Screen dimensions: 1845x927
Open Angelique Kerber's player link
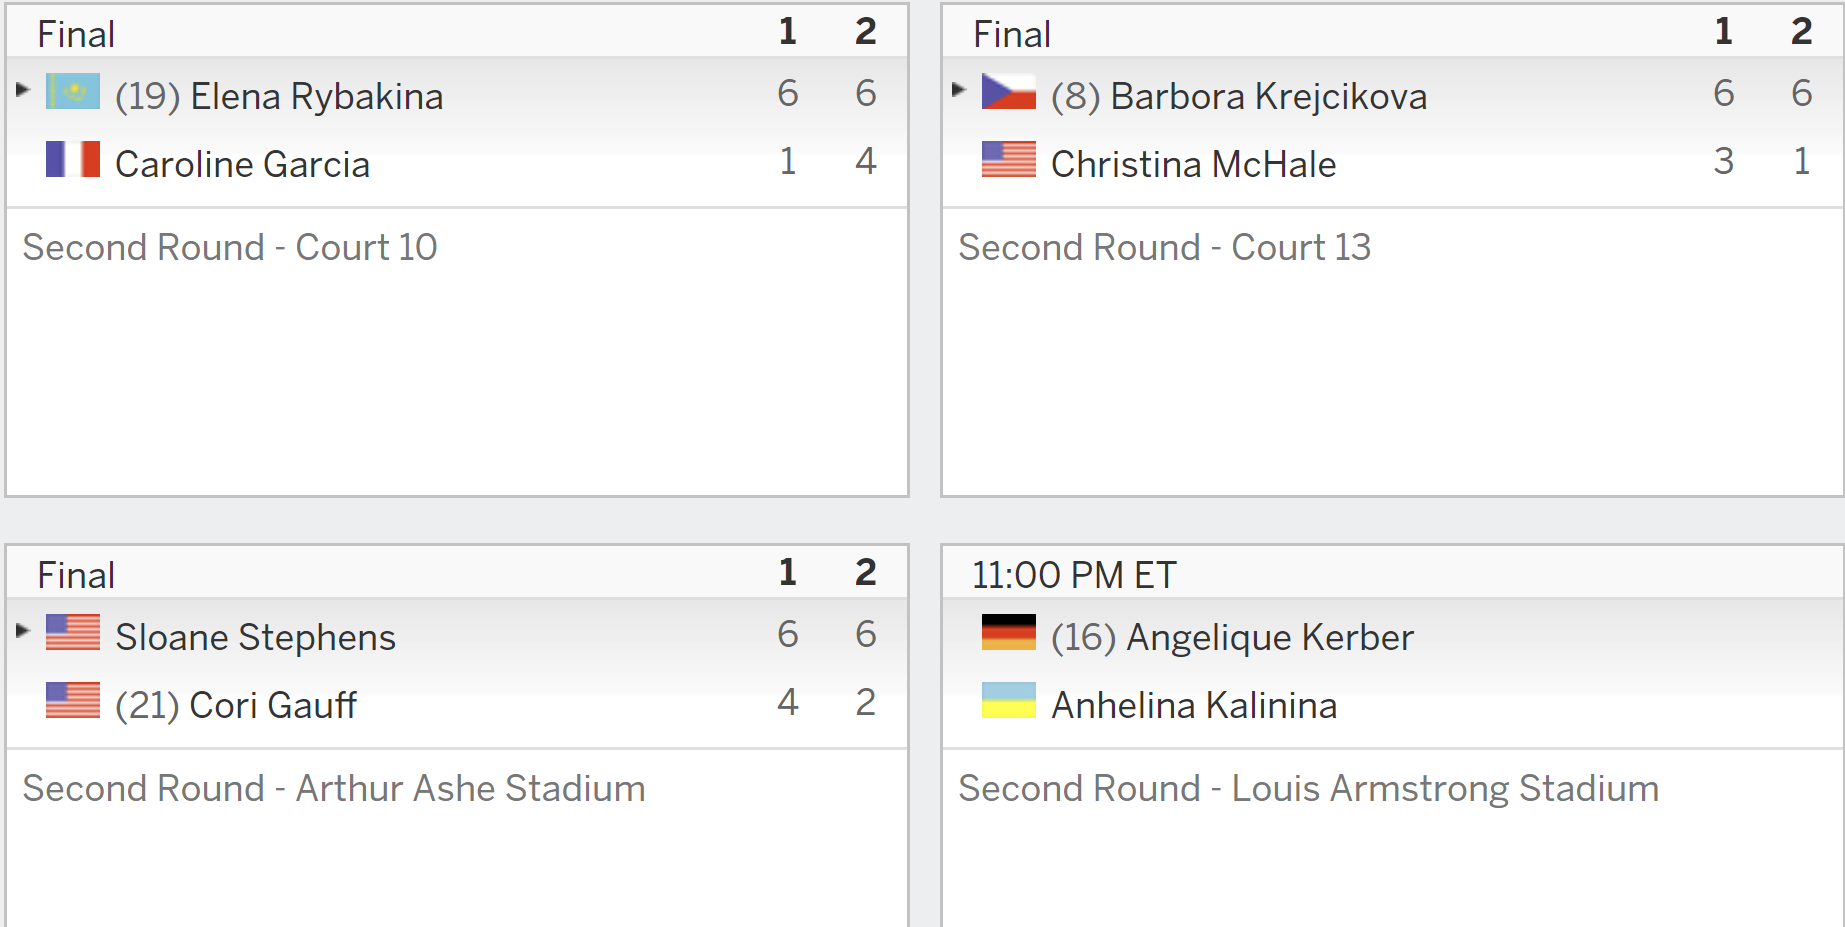point(1270,637)
